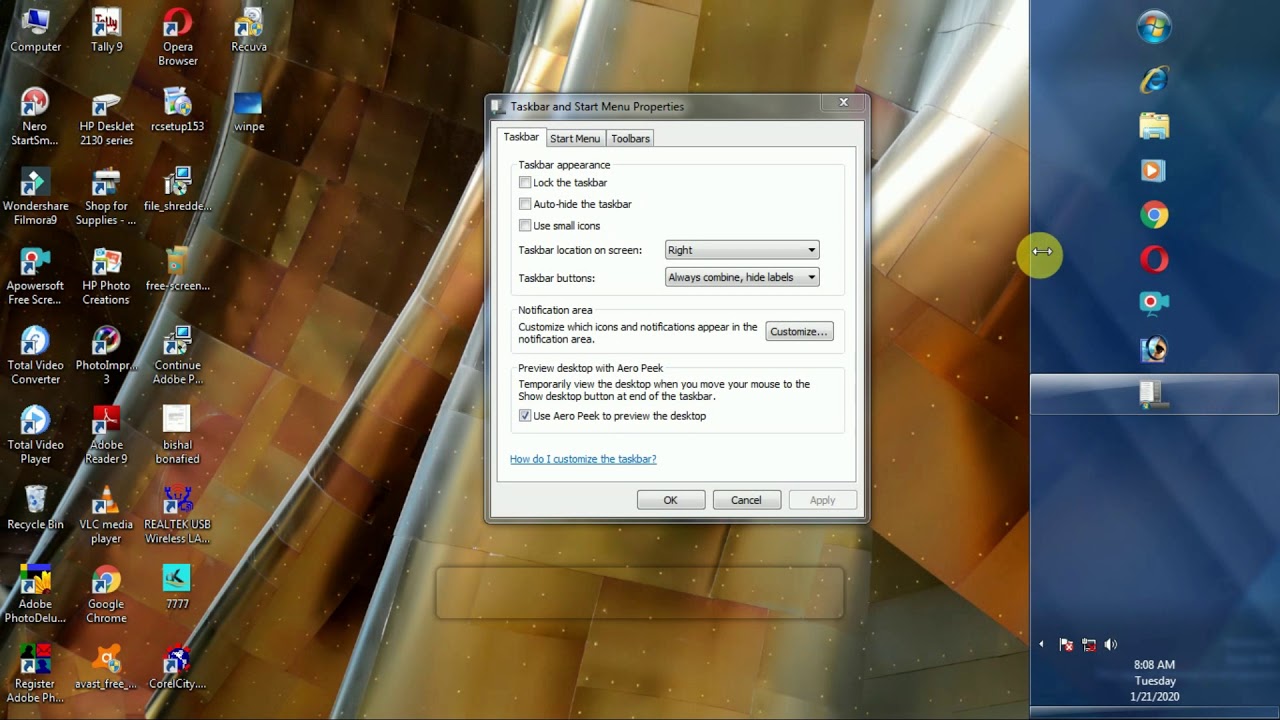Open Taskbar location on screen dropdown

click(x=742, y=250)
